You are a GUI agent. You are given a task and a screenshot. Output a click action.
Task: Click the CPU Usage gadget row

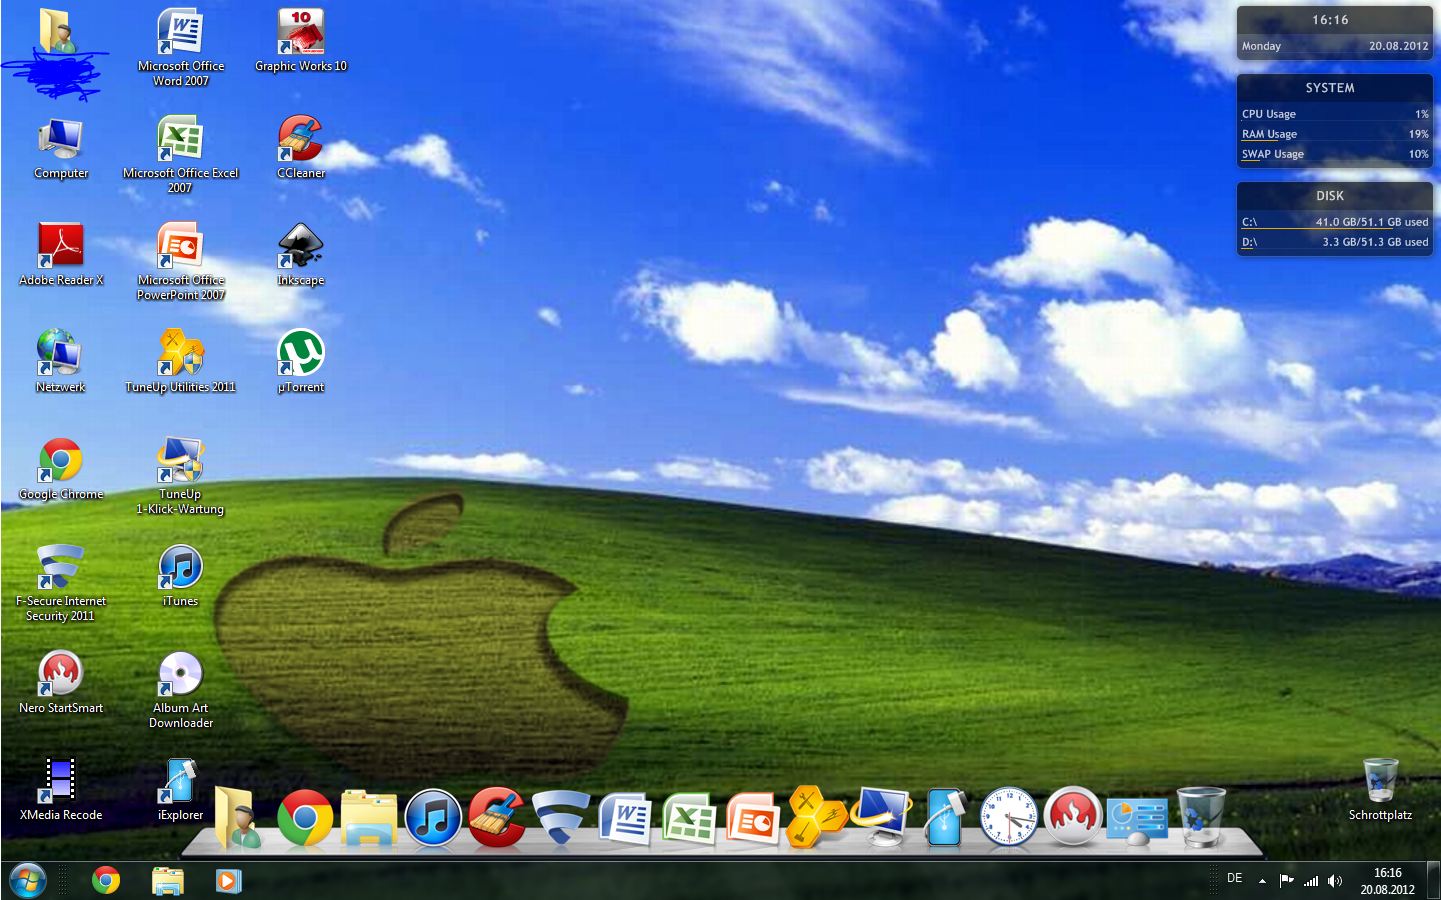pos(1335,114)
